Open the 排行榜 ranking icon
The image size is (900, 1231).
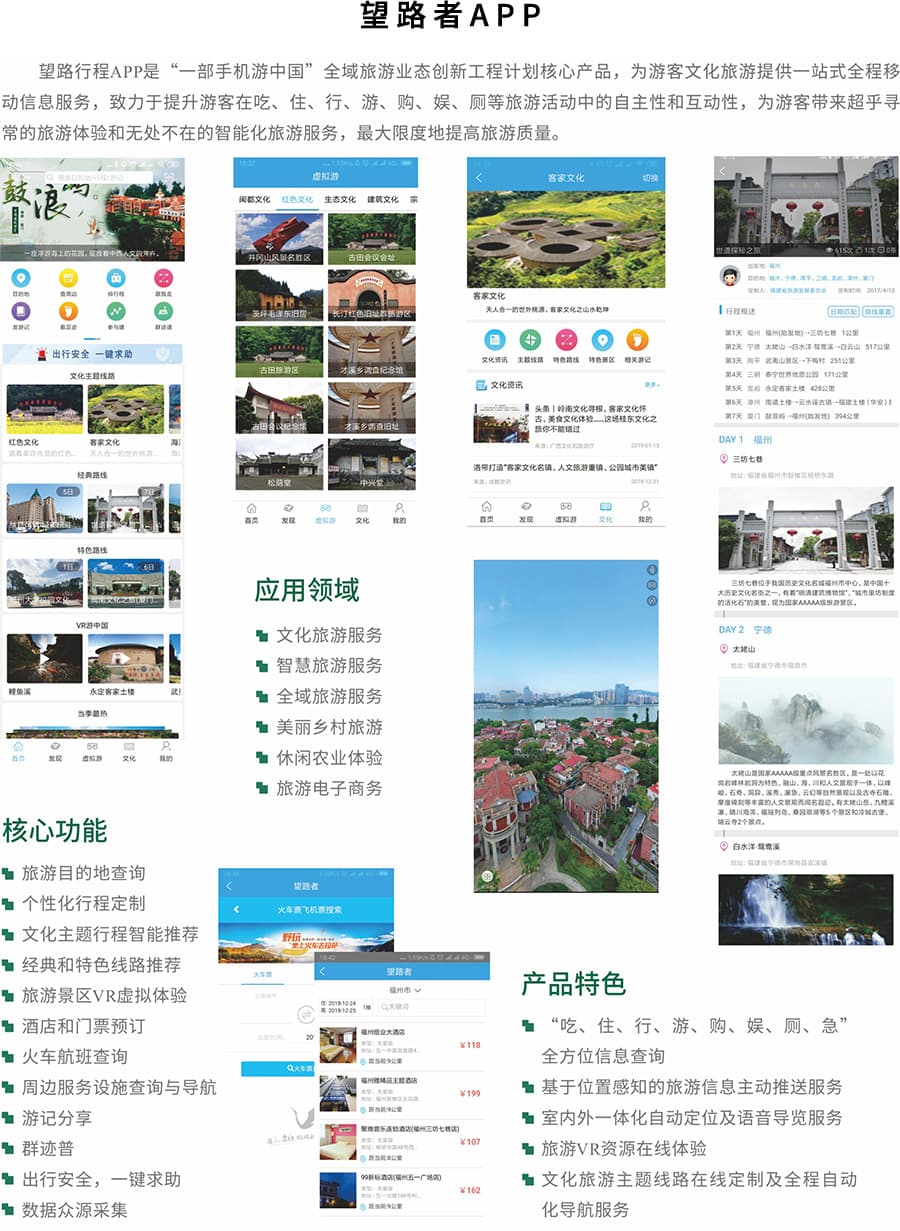[x=116, y=278]
